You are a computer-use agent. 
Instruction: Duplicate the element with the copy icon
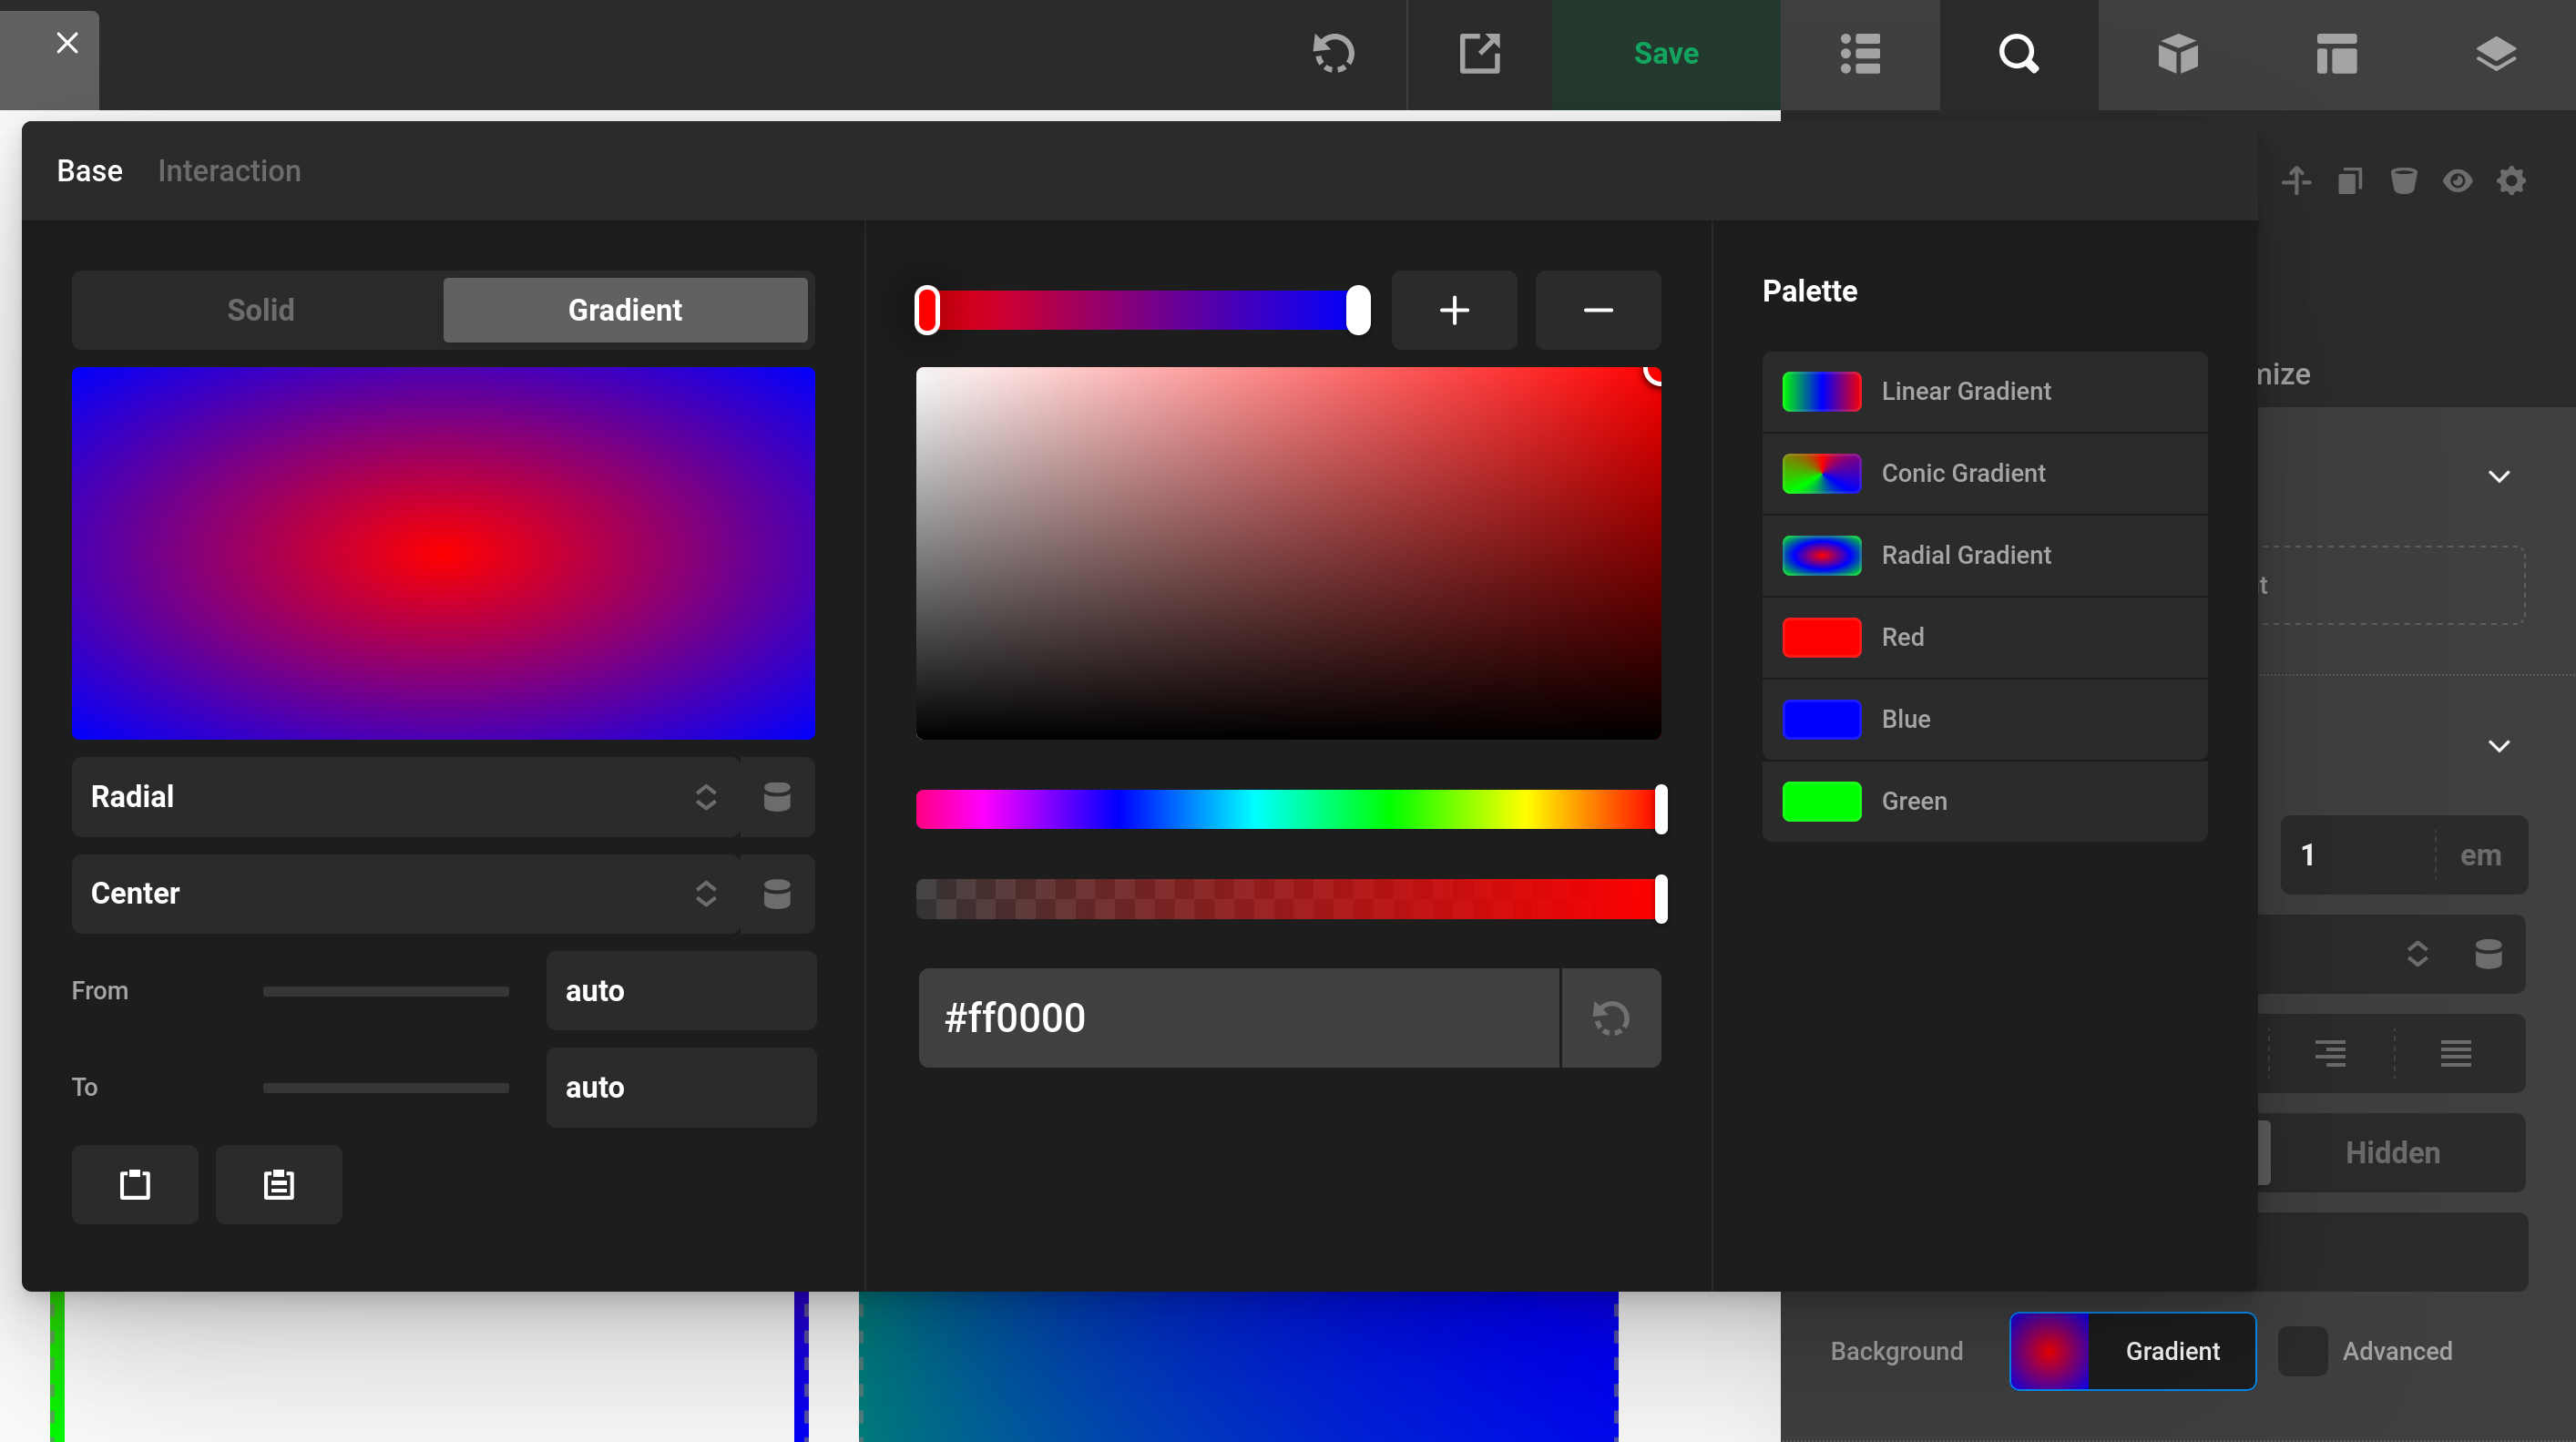pyautogui.click(x=2351, y=181)
